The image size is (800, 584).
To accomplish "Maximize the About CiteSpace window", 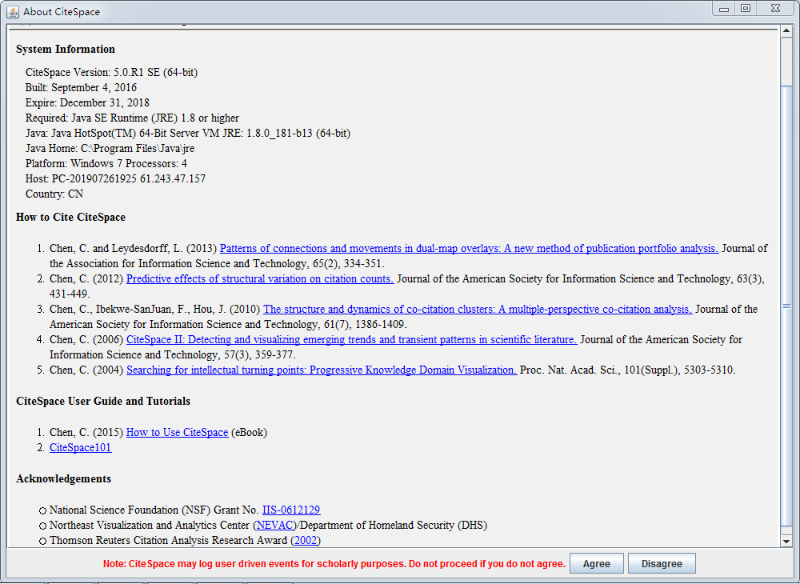I will pos(745,9).
